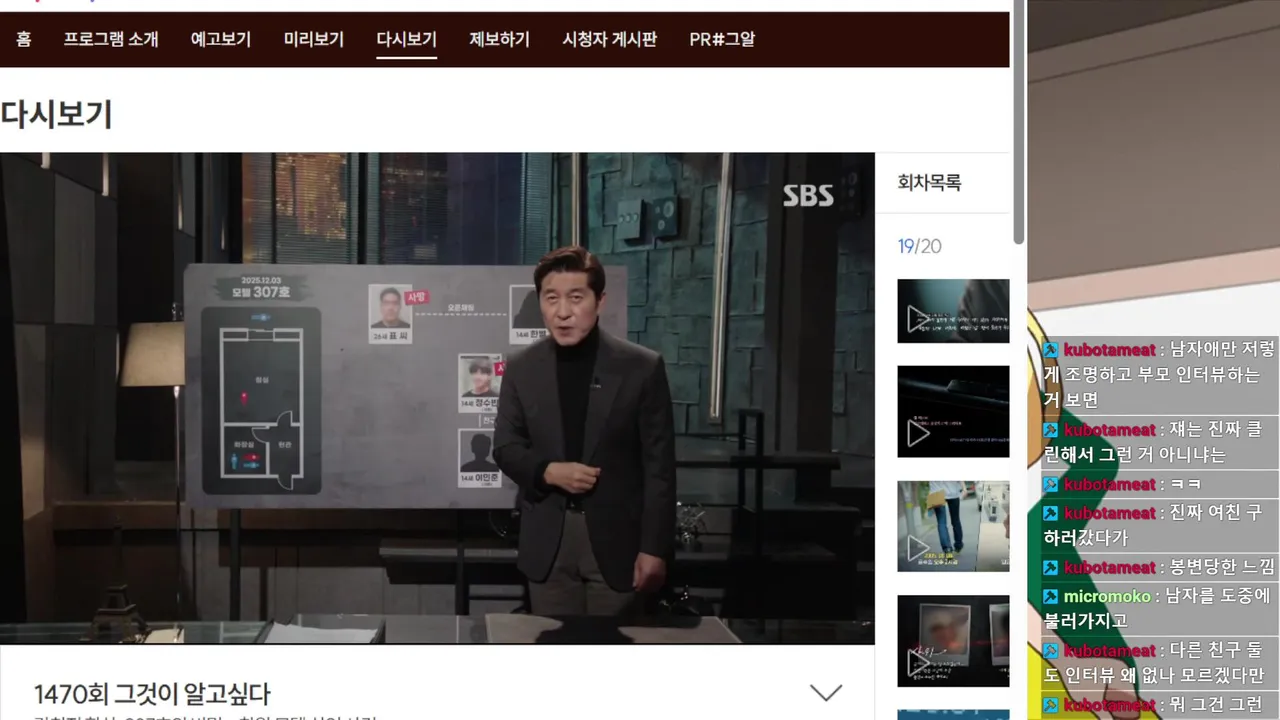Click kubotameat's badge icon beside 남자애만 저렇게 message
This screenshot has width=1280, height=720.
tap(1051, 350)
